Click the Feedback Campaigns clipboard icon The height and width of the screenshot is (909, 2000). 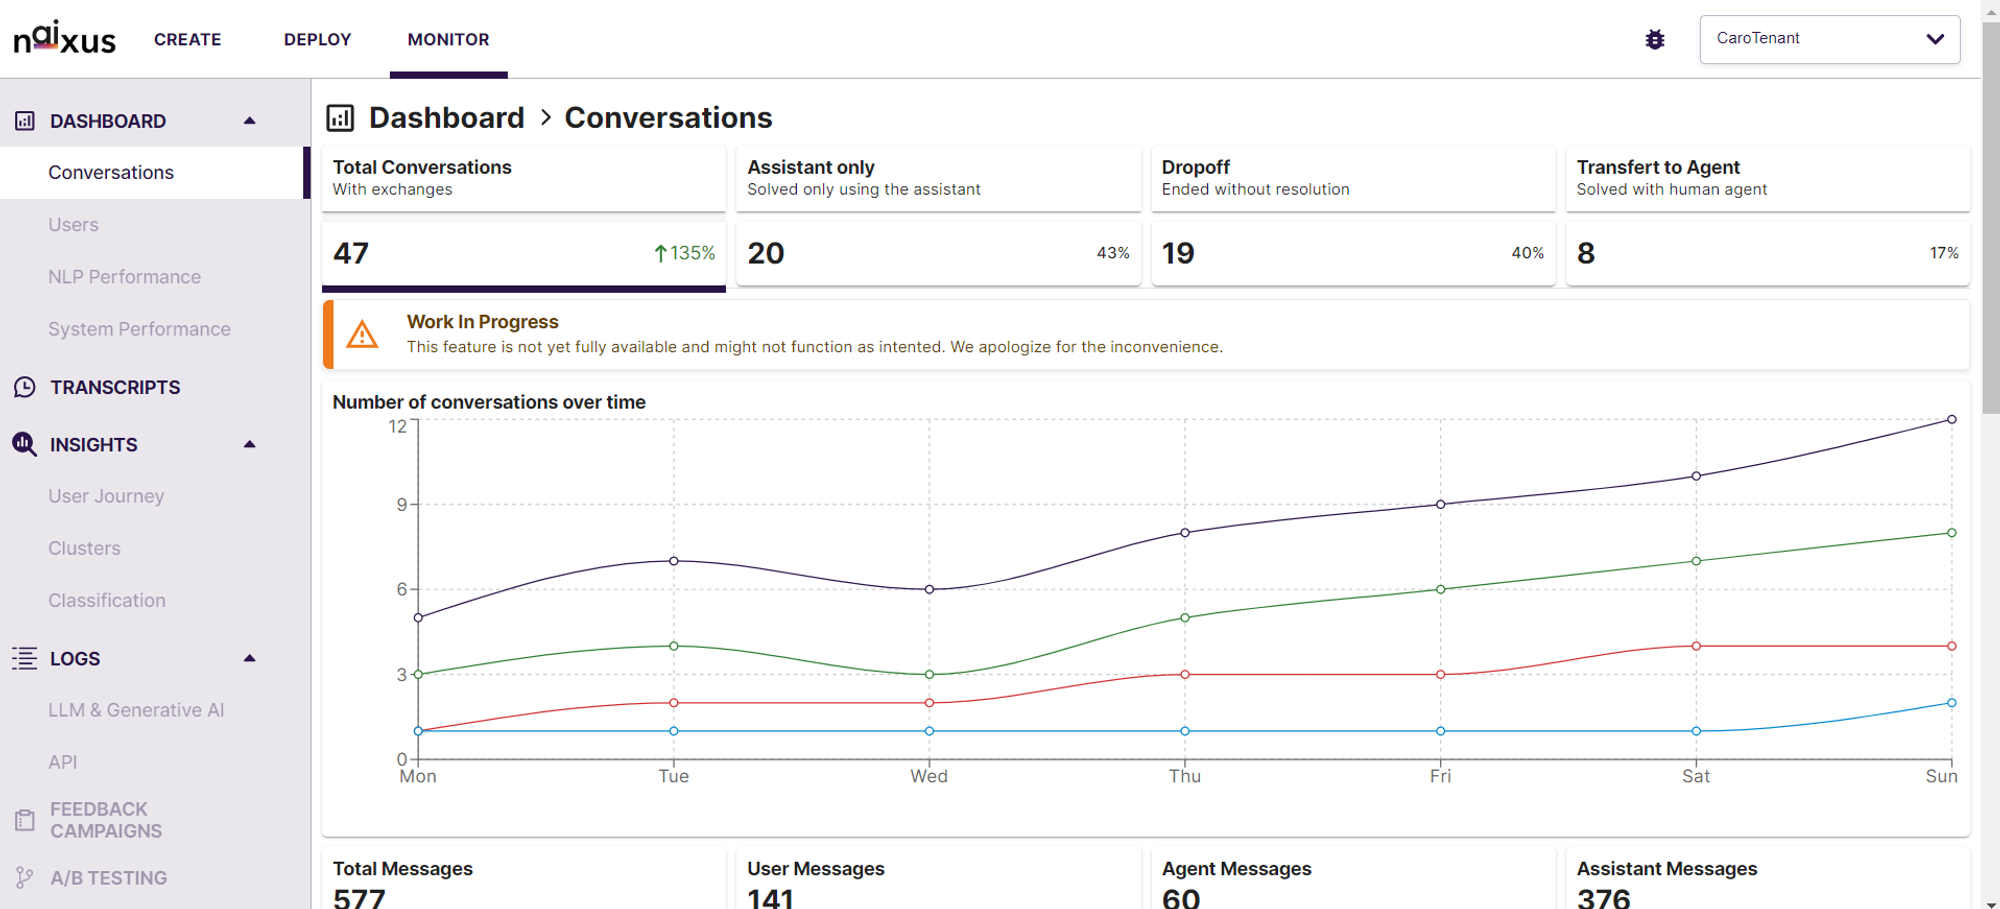(x=25, y=820)
